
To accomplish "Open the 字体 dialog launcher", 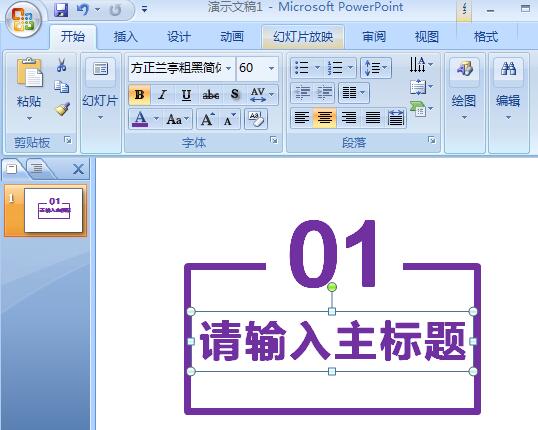I will [x=274, y=140].
